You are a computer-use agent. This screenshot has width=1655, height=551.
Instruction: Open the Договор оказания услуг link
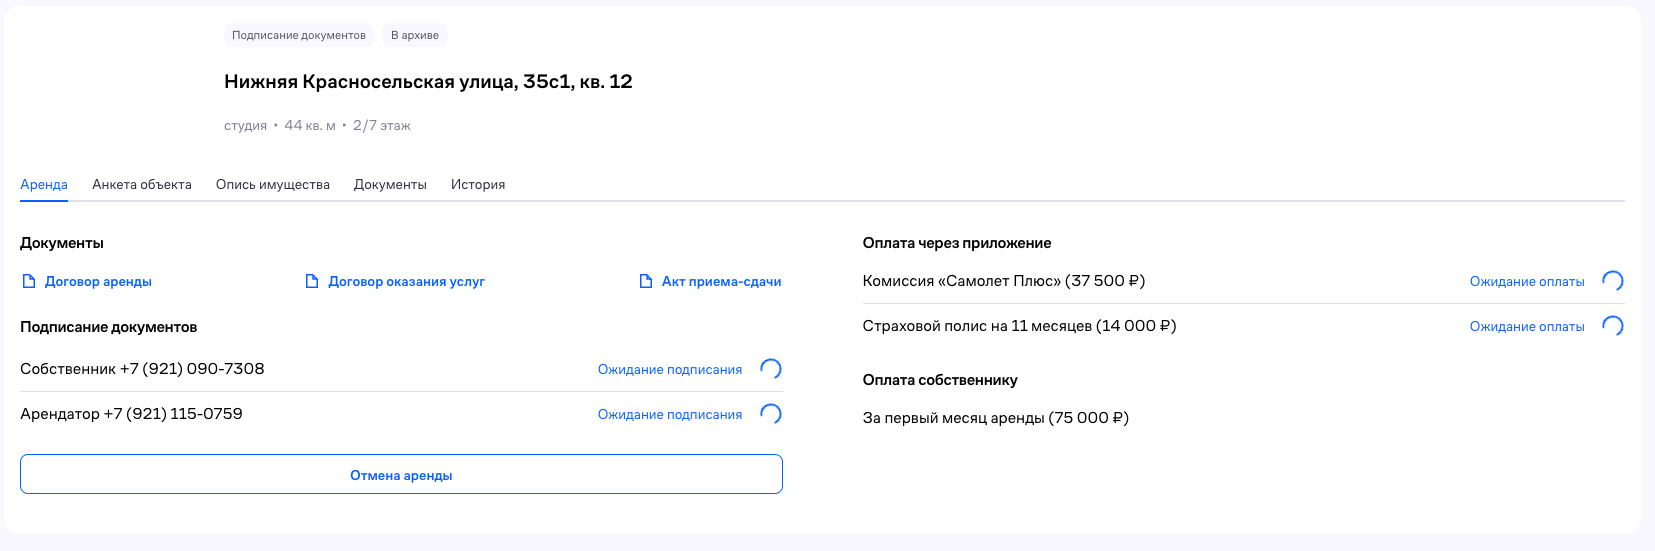coord(406,281)
